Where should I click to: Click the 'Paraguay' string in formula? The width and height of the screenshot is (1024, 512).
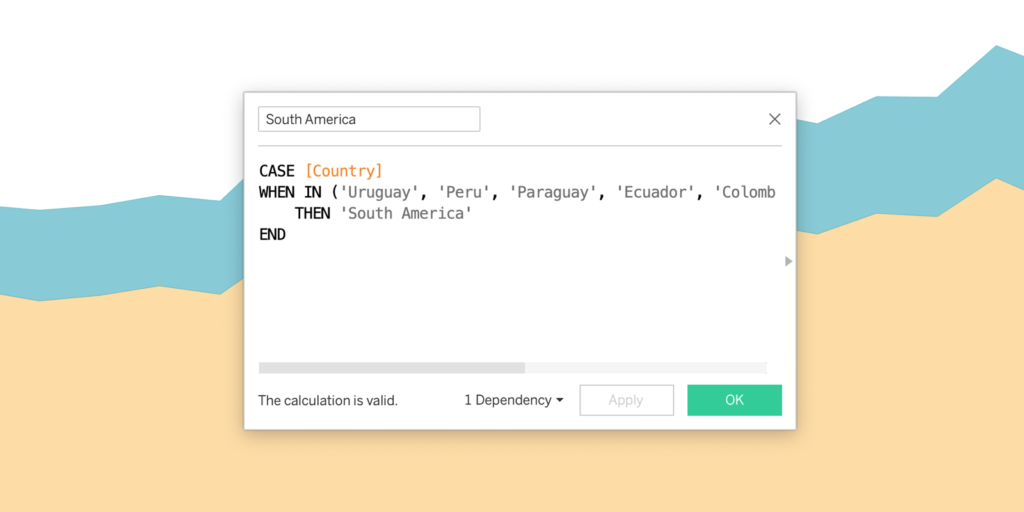pyautogui.click(x=553, y=193)
